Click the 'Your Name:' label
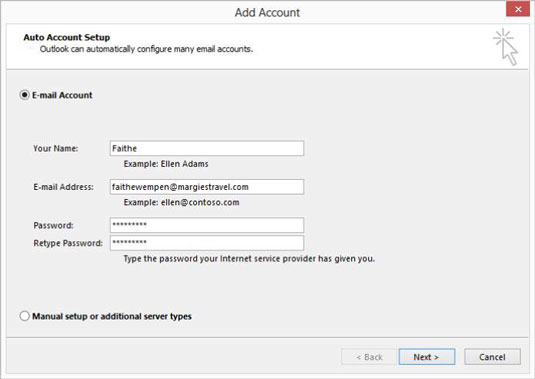 tap(56, 148)
